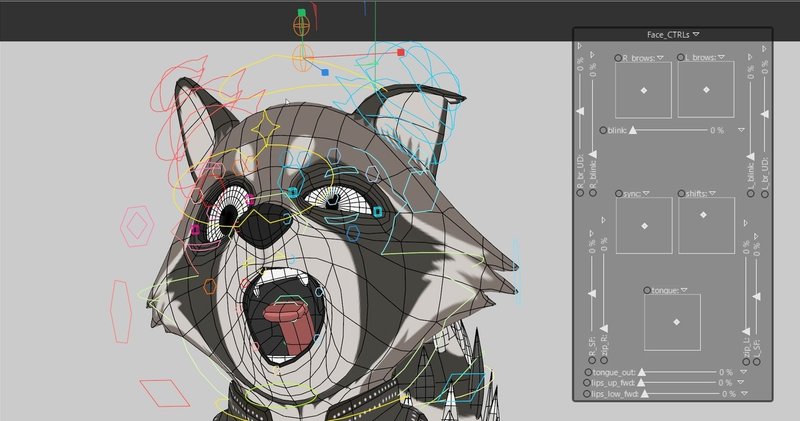Click the orange pivot sphere above the forehead

tap(303, 58)
